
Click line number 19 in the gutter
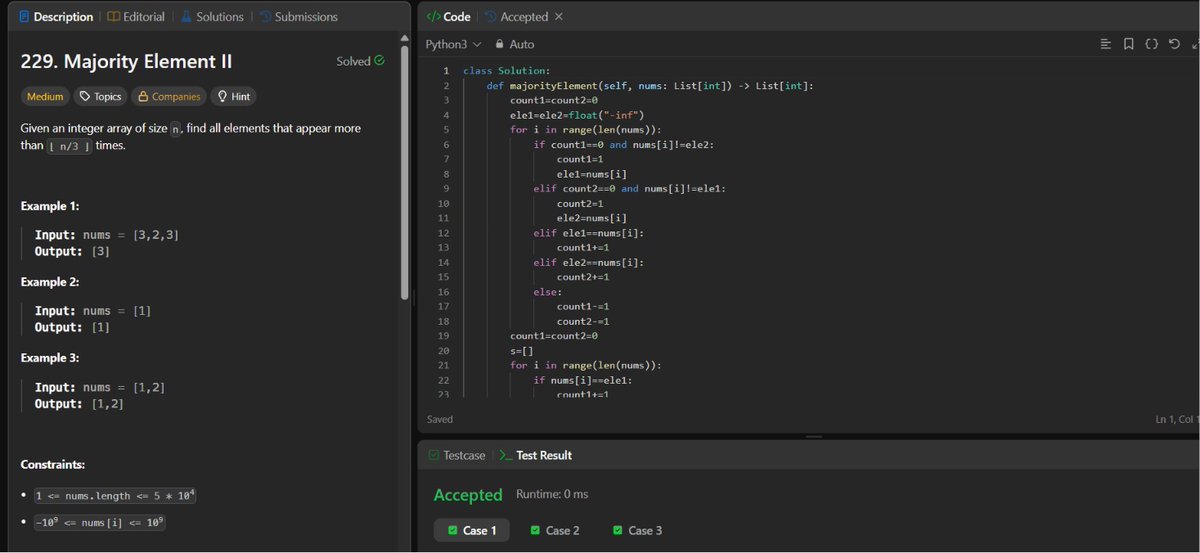(443, 336)
